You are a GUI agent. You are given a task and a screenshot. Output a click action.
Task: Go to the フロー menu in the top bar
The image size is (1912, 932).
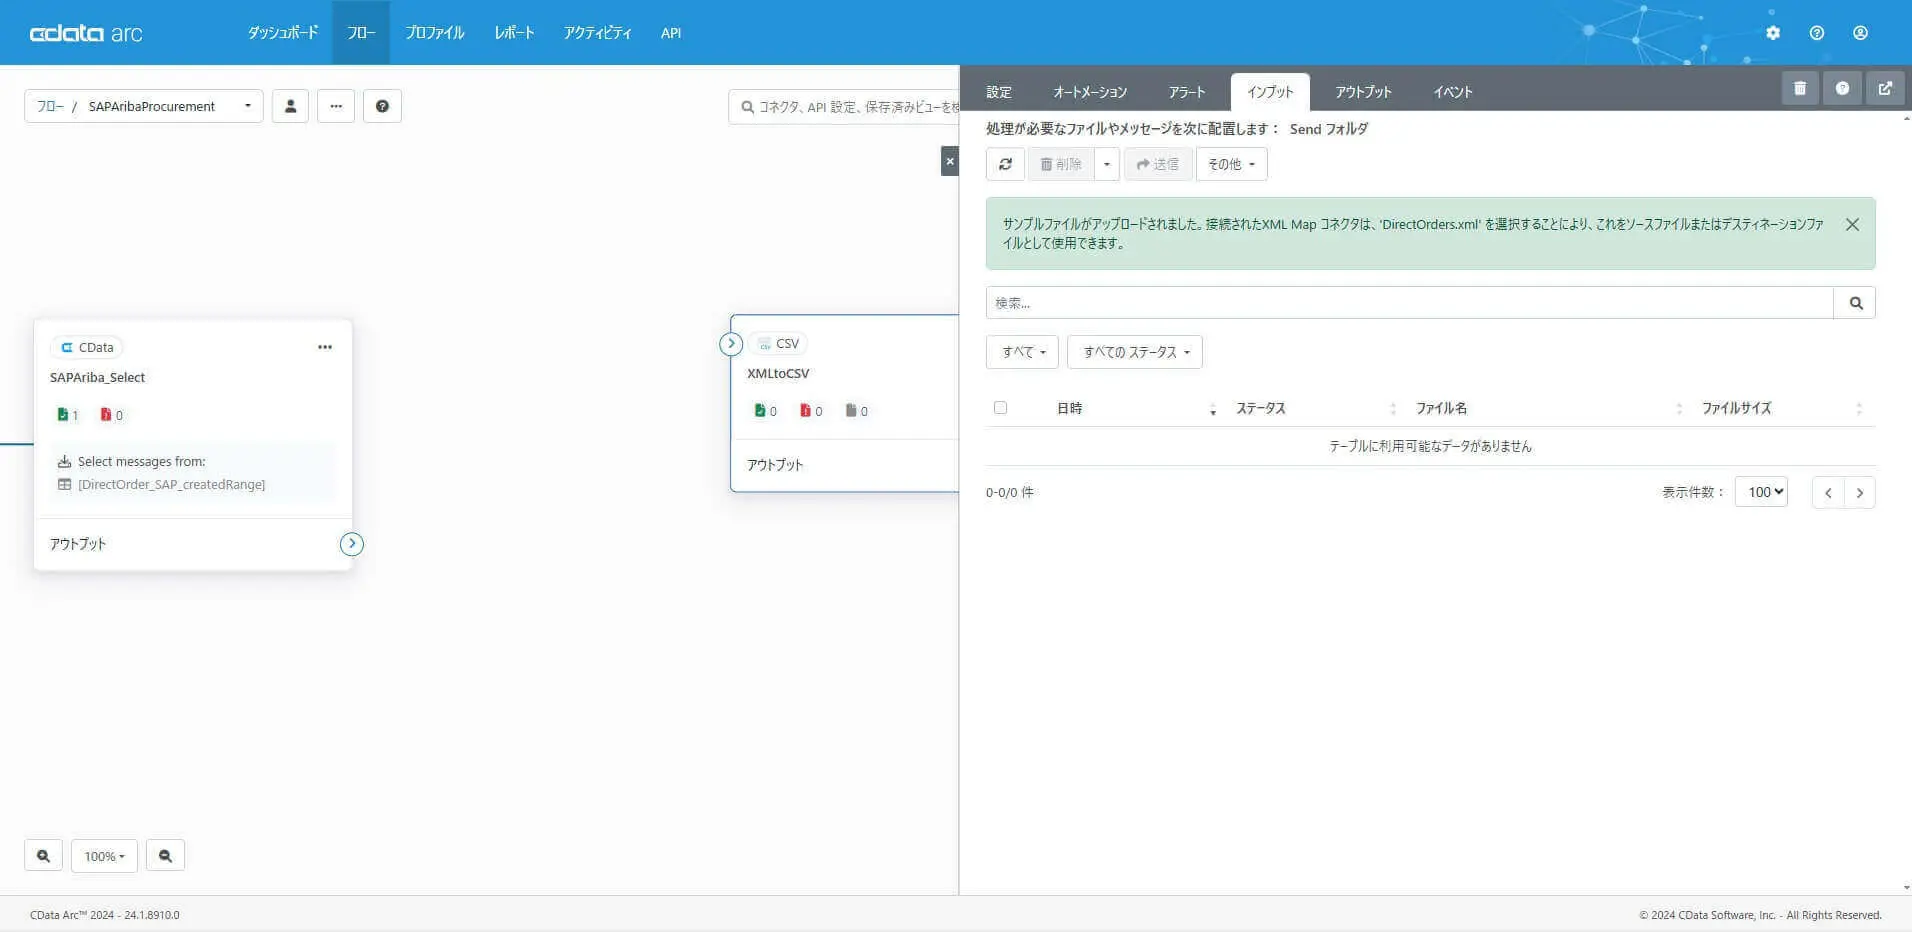point(361,33)
